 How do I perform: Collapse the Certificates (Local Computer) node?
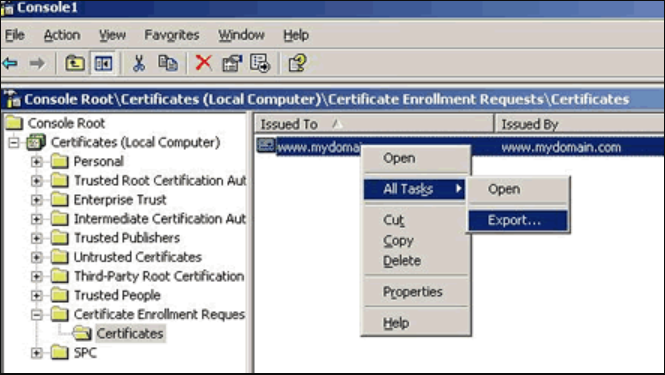pyautogui.click(x=14, y=143)
